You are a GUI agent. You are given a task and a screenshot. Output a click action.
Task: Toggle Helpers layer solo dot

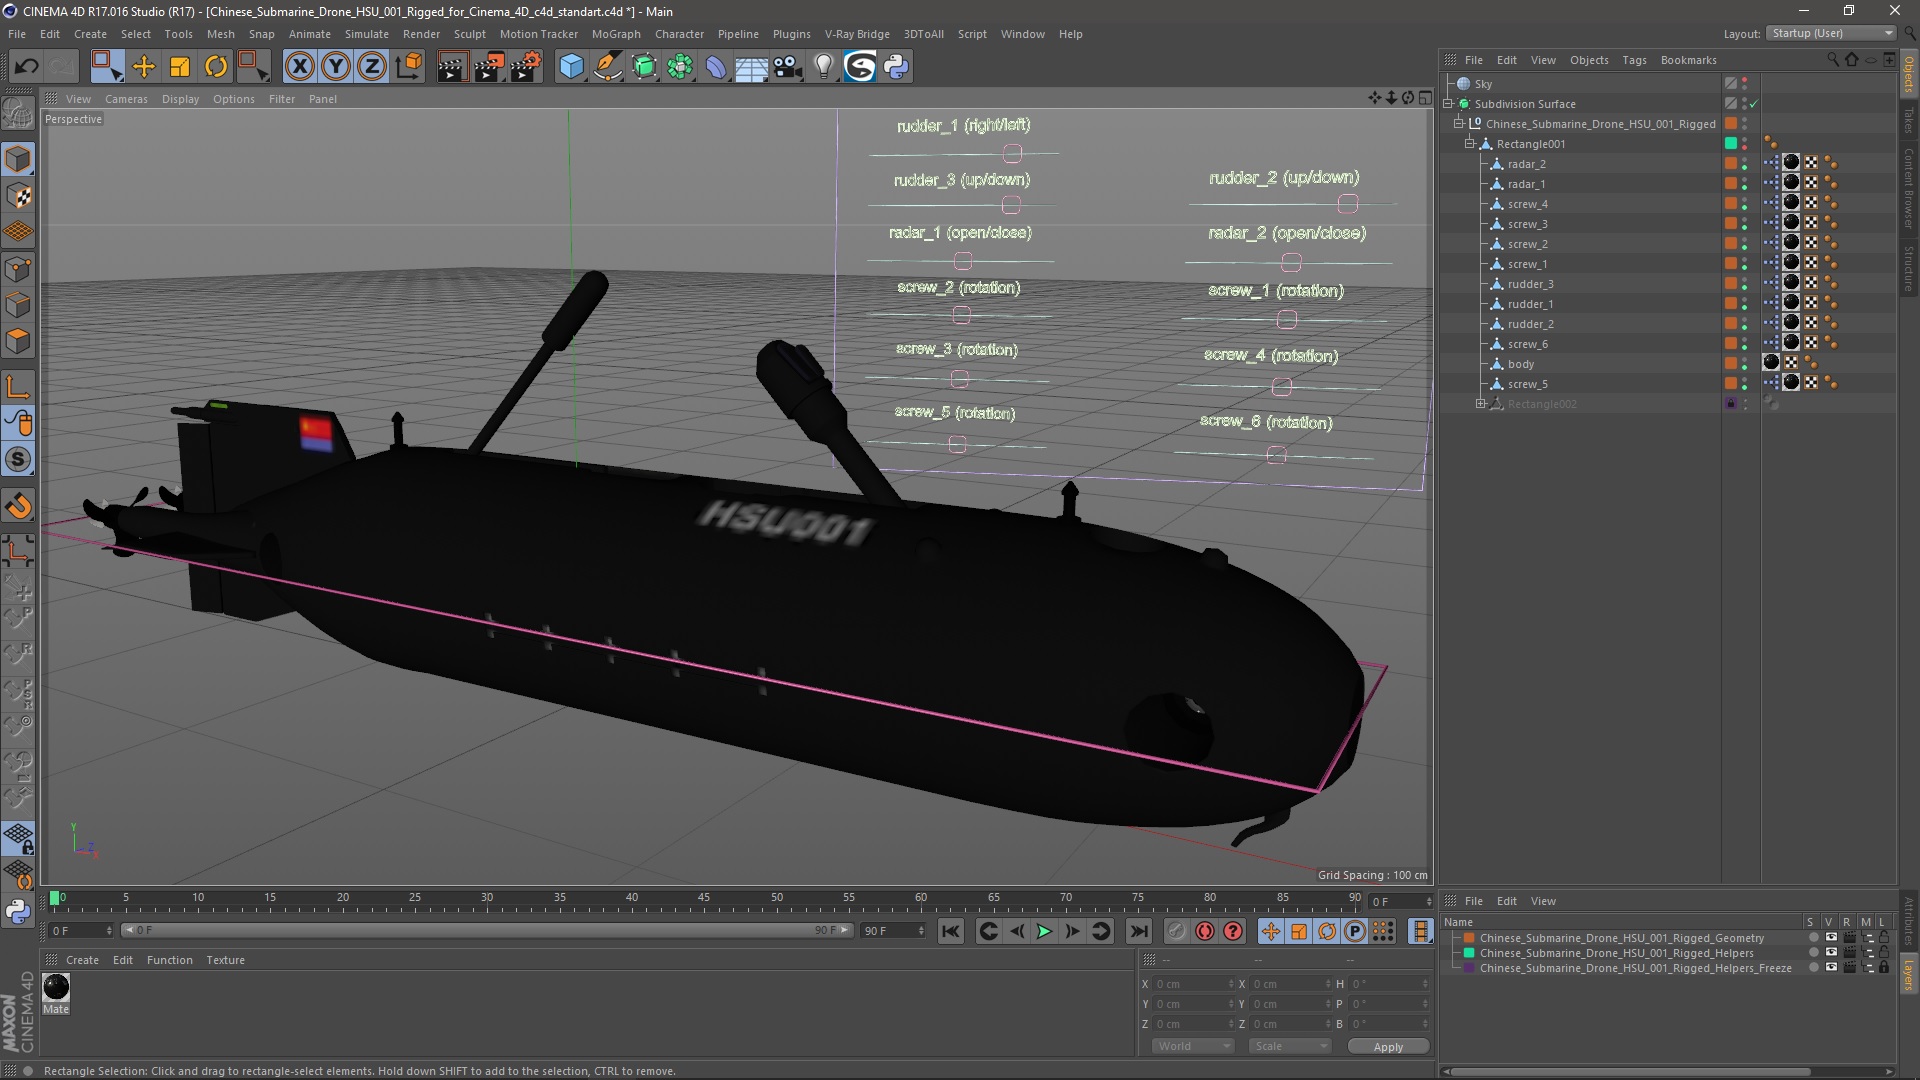pos(1813,953)
